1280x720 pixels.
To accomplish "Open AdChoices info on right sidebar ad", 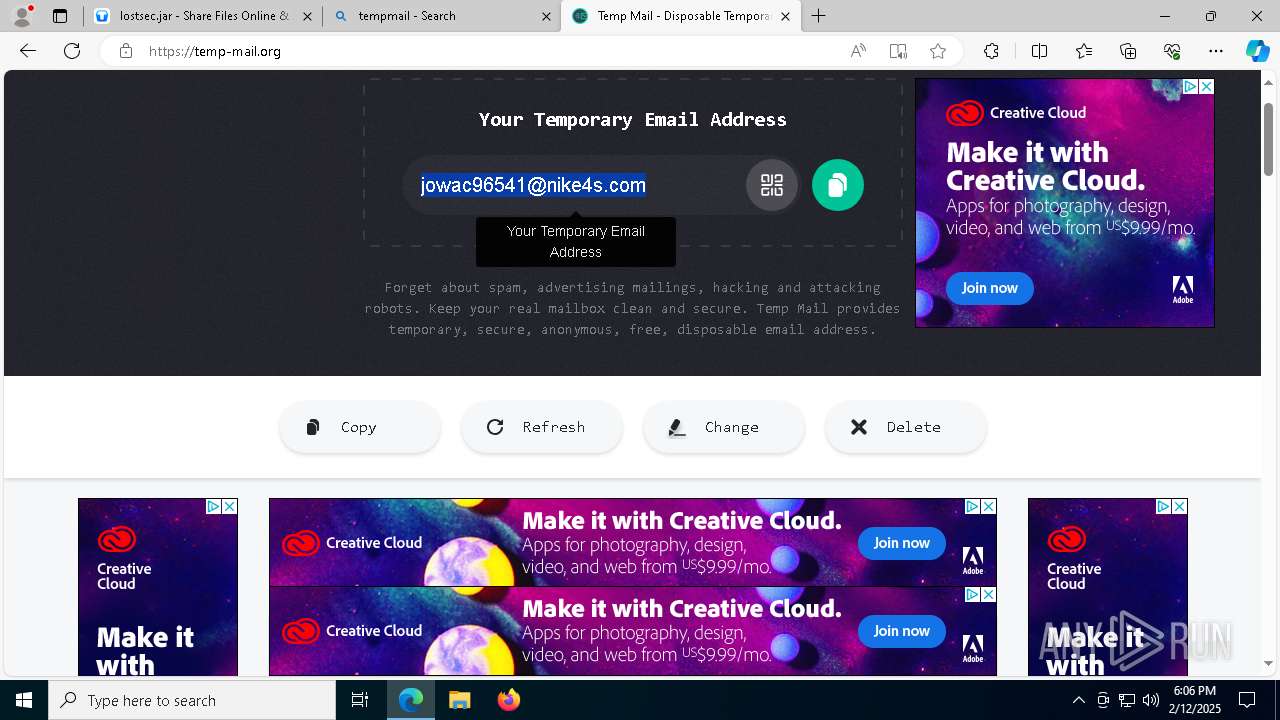I will [x=1191, y=87].
